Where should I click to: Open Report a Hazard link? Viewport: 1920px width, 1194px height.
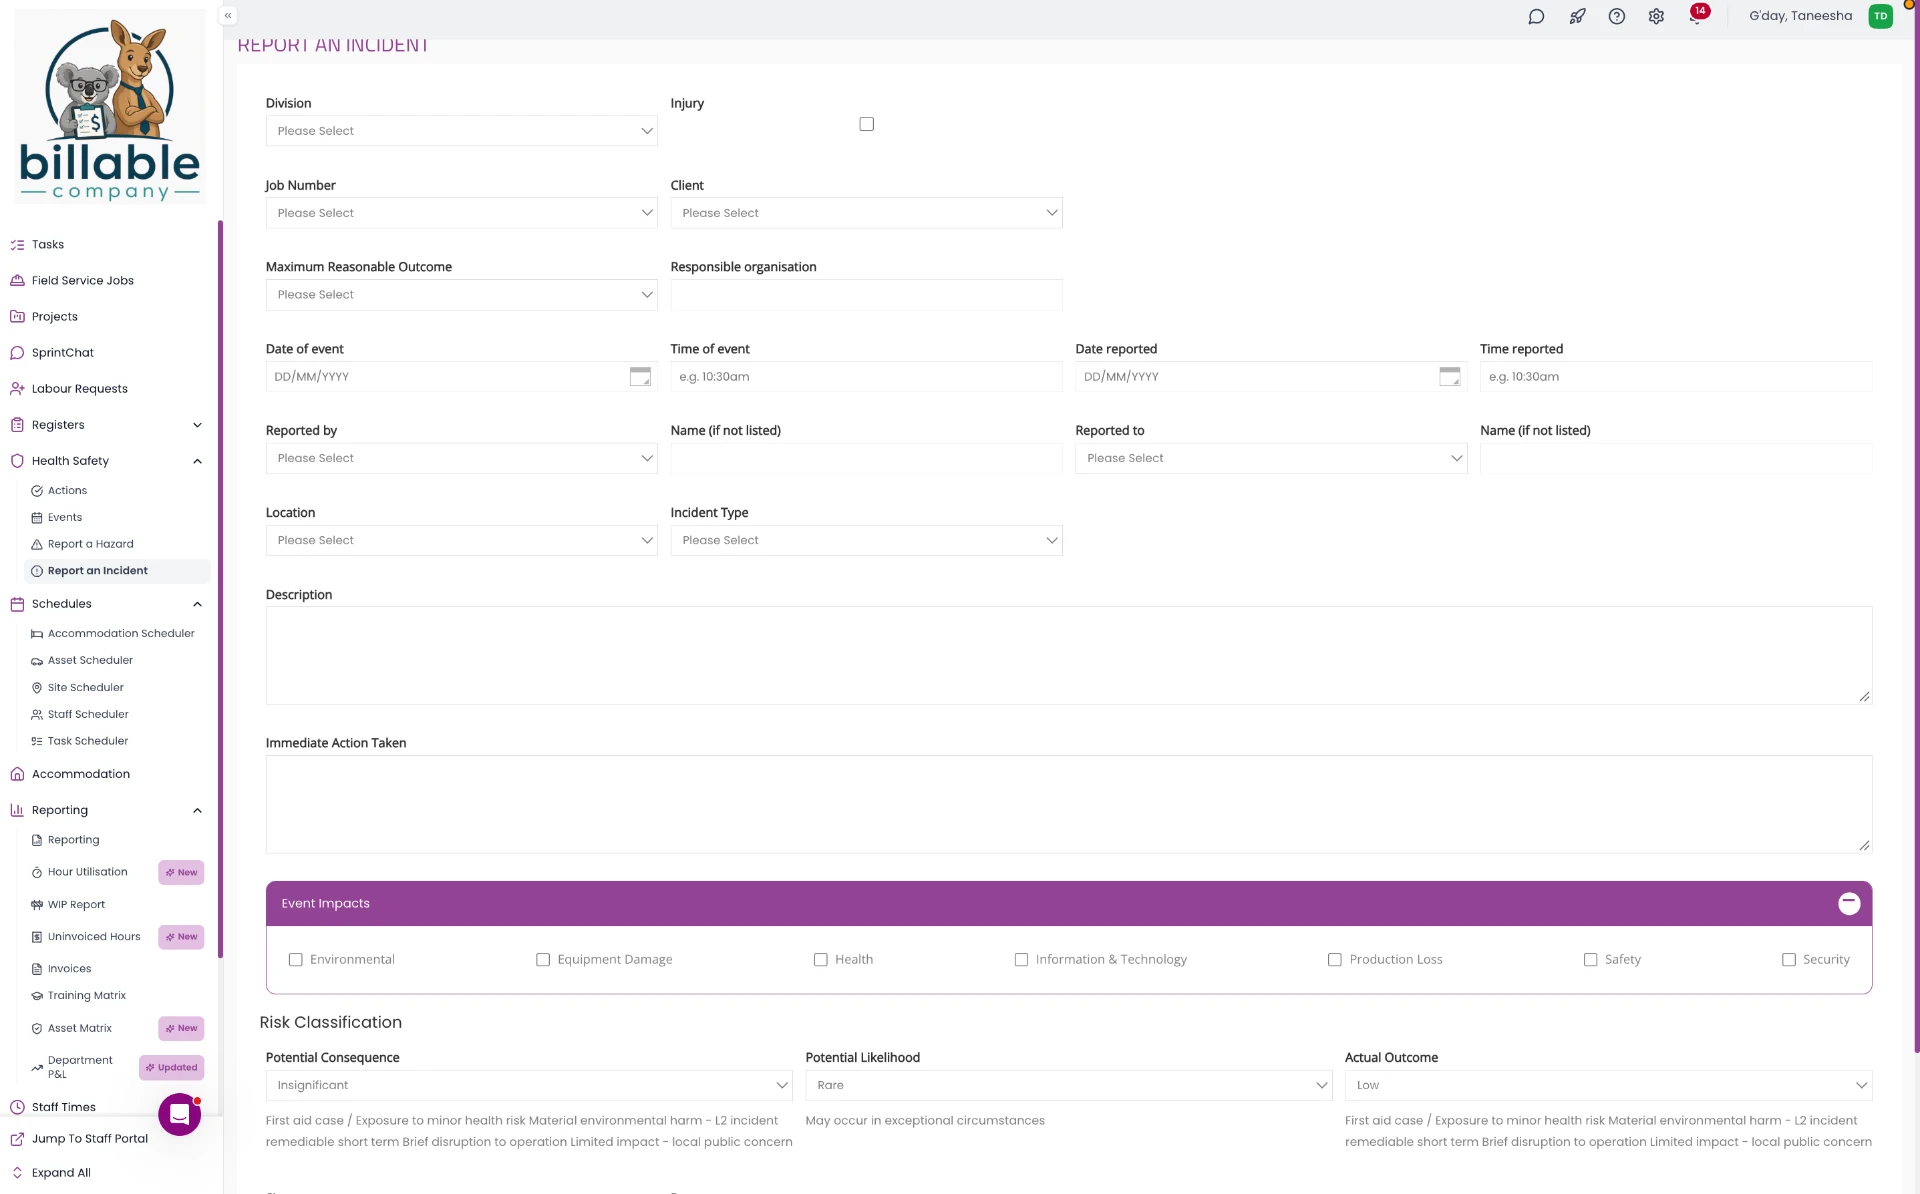[x=91, y=544]
